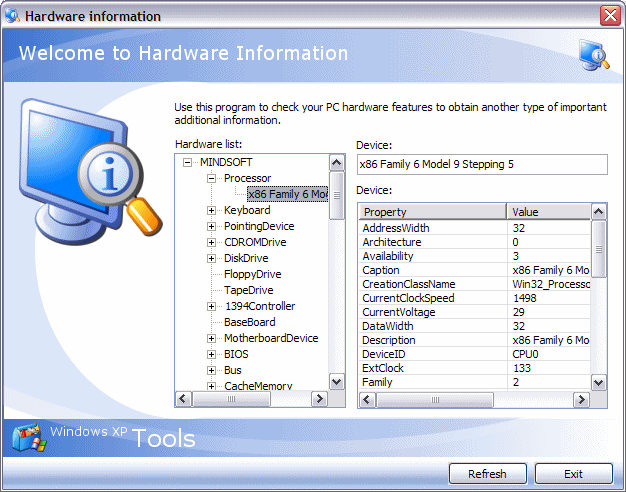Select the Keyboard label in tree

247,210
